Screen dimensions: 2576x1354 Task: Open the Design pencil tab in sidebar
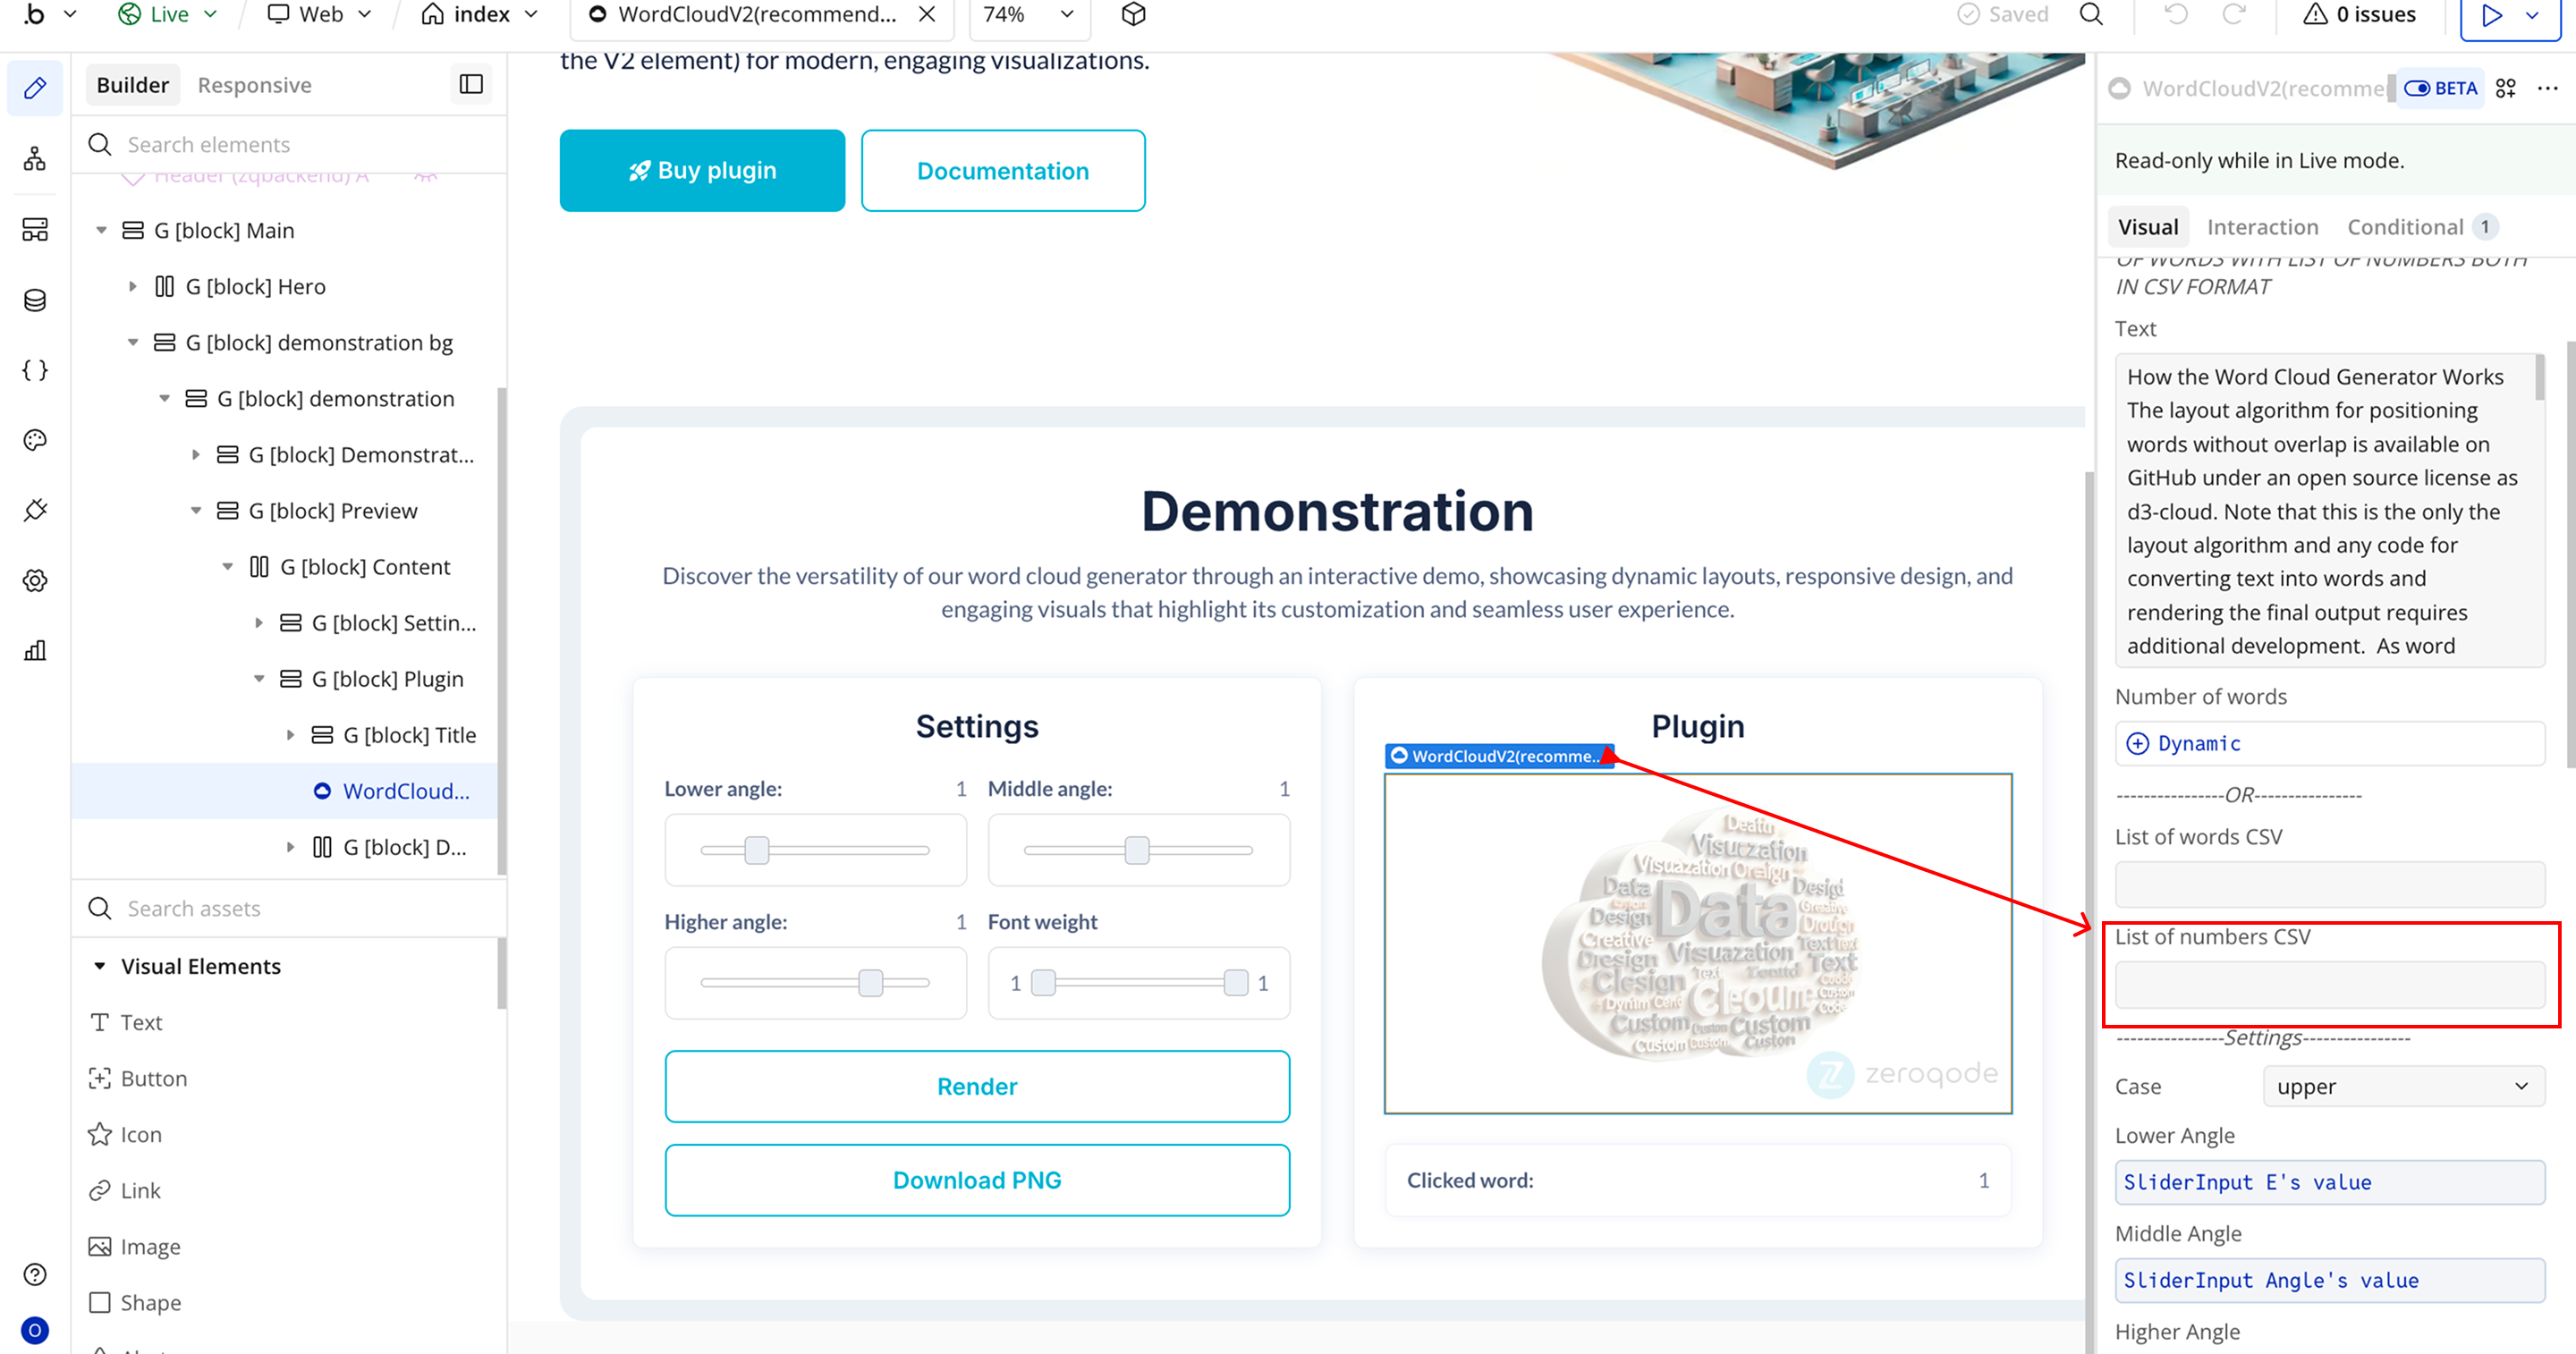click(35, 88)
